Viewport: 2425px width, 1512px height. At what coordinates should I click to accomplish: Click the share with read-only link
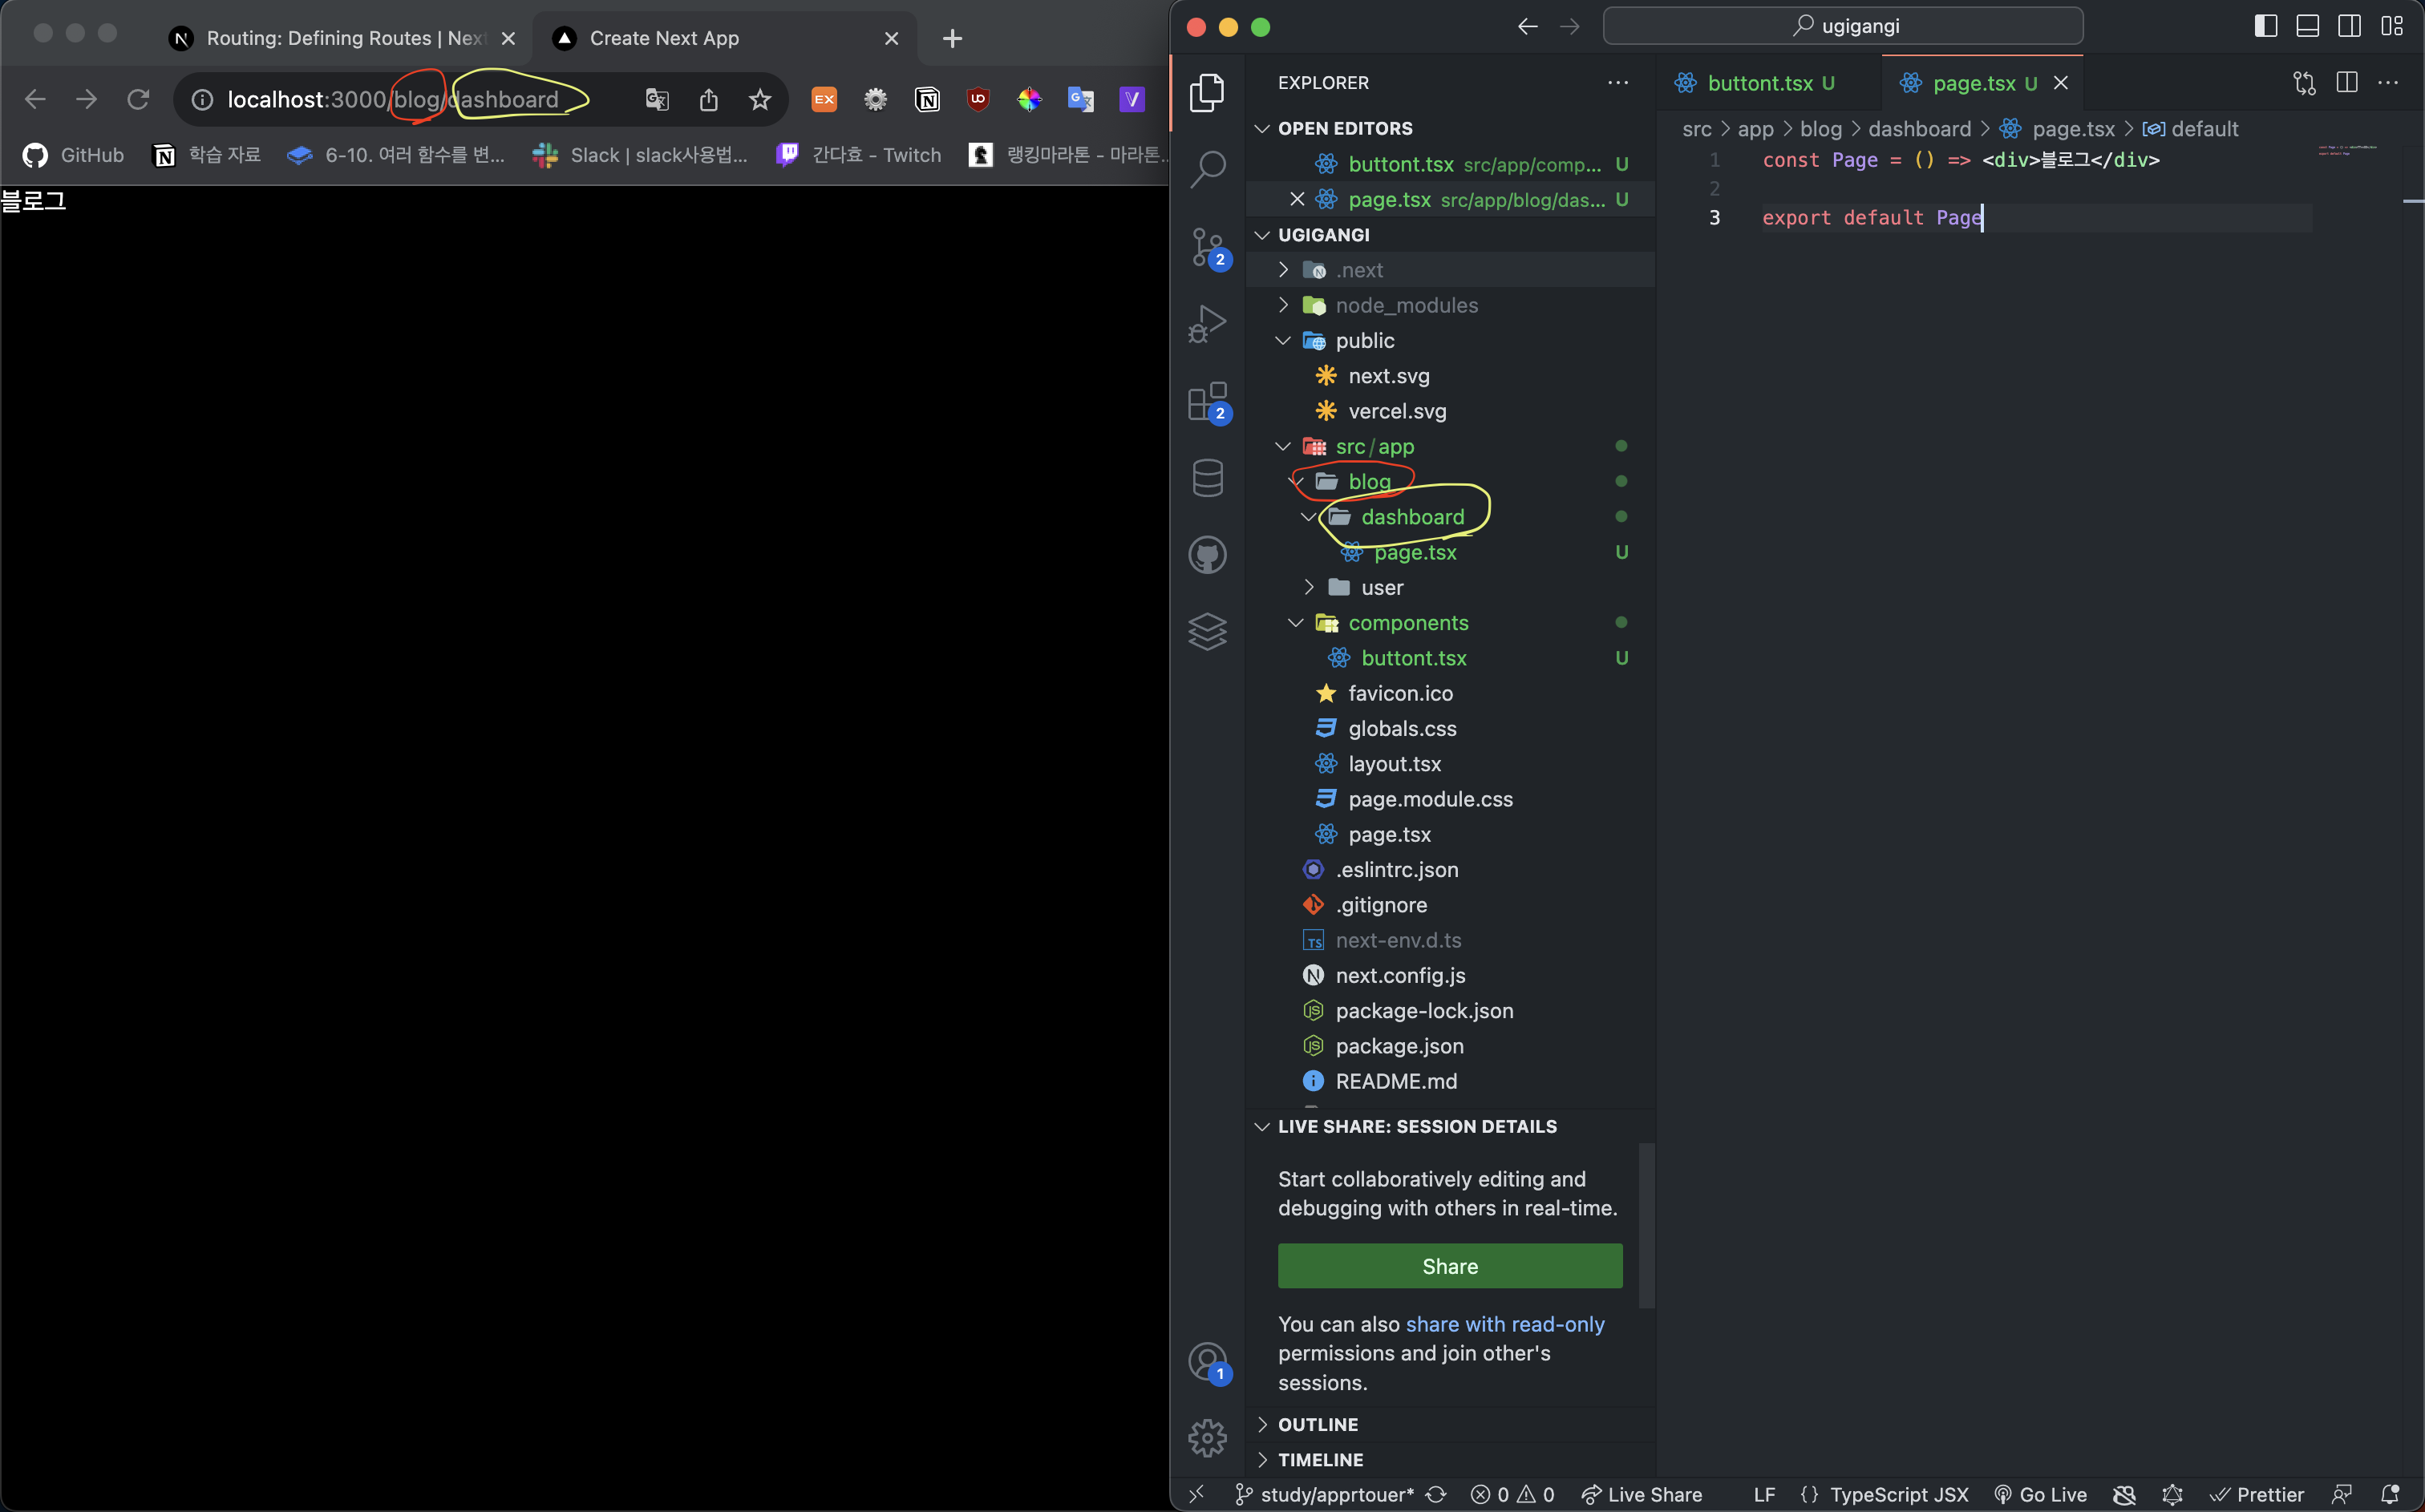point(1505,1324)
